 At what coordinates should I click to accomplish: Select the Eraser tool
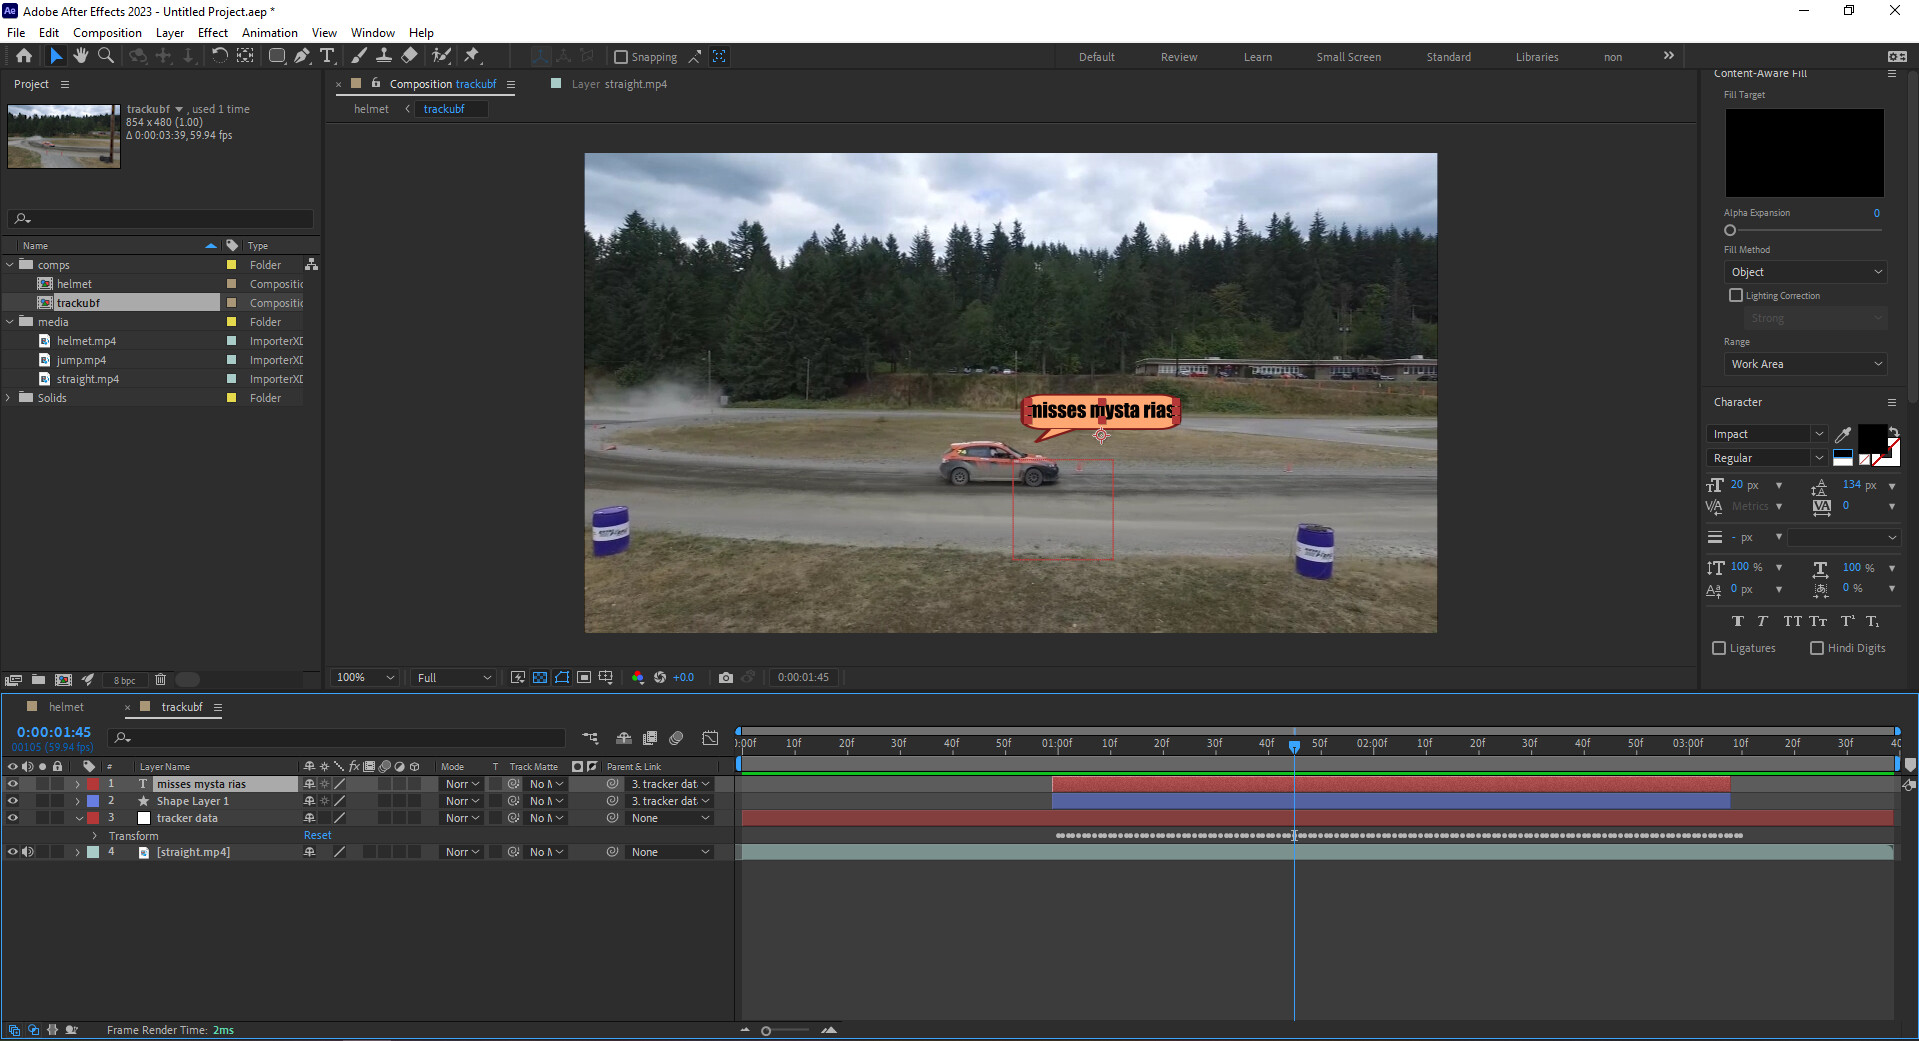pyautogui.click(x=410, y=56)
